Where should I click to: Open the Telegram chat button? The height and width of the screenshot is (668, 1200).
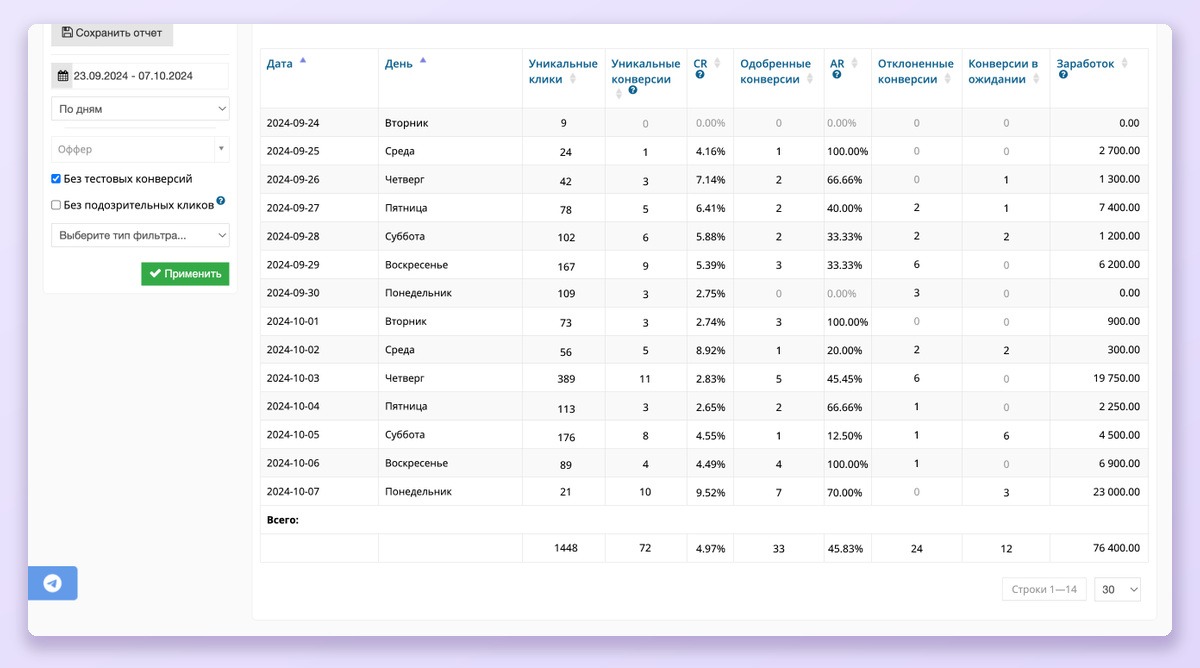click(52, 583)
